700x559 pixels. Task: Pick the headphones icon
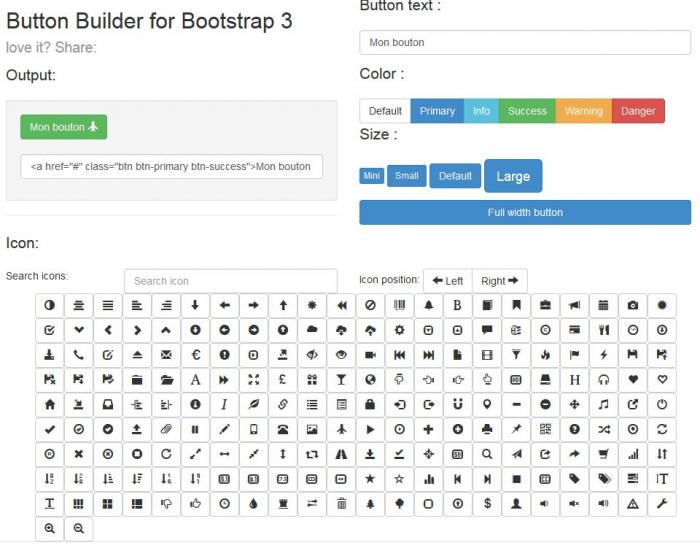pos(604,380)
